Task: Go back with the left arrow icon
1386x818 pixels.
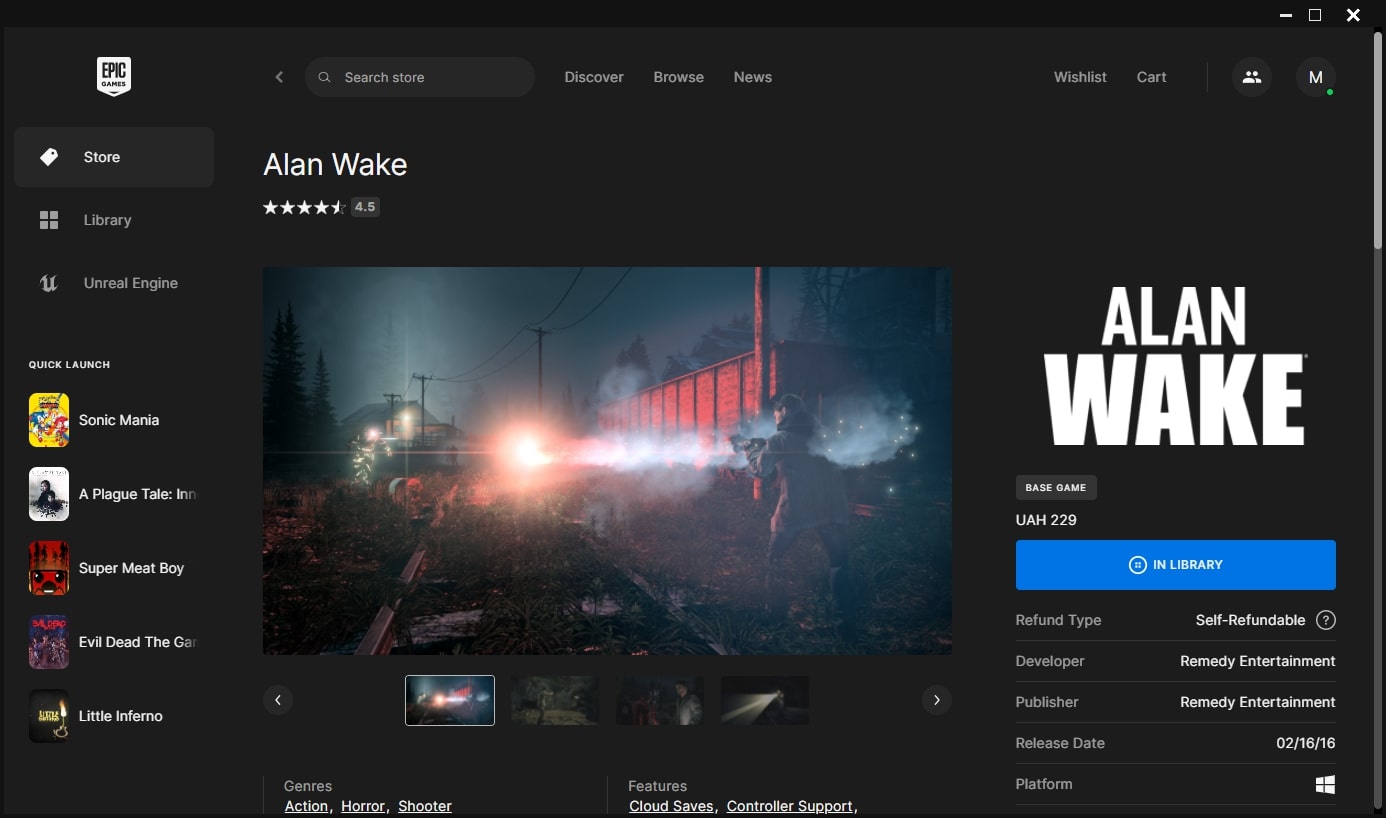Action: click(279, 77)
